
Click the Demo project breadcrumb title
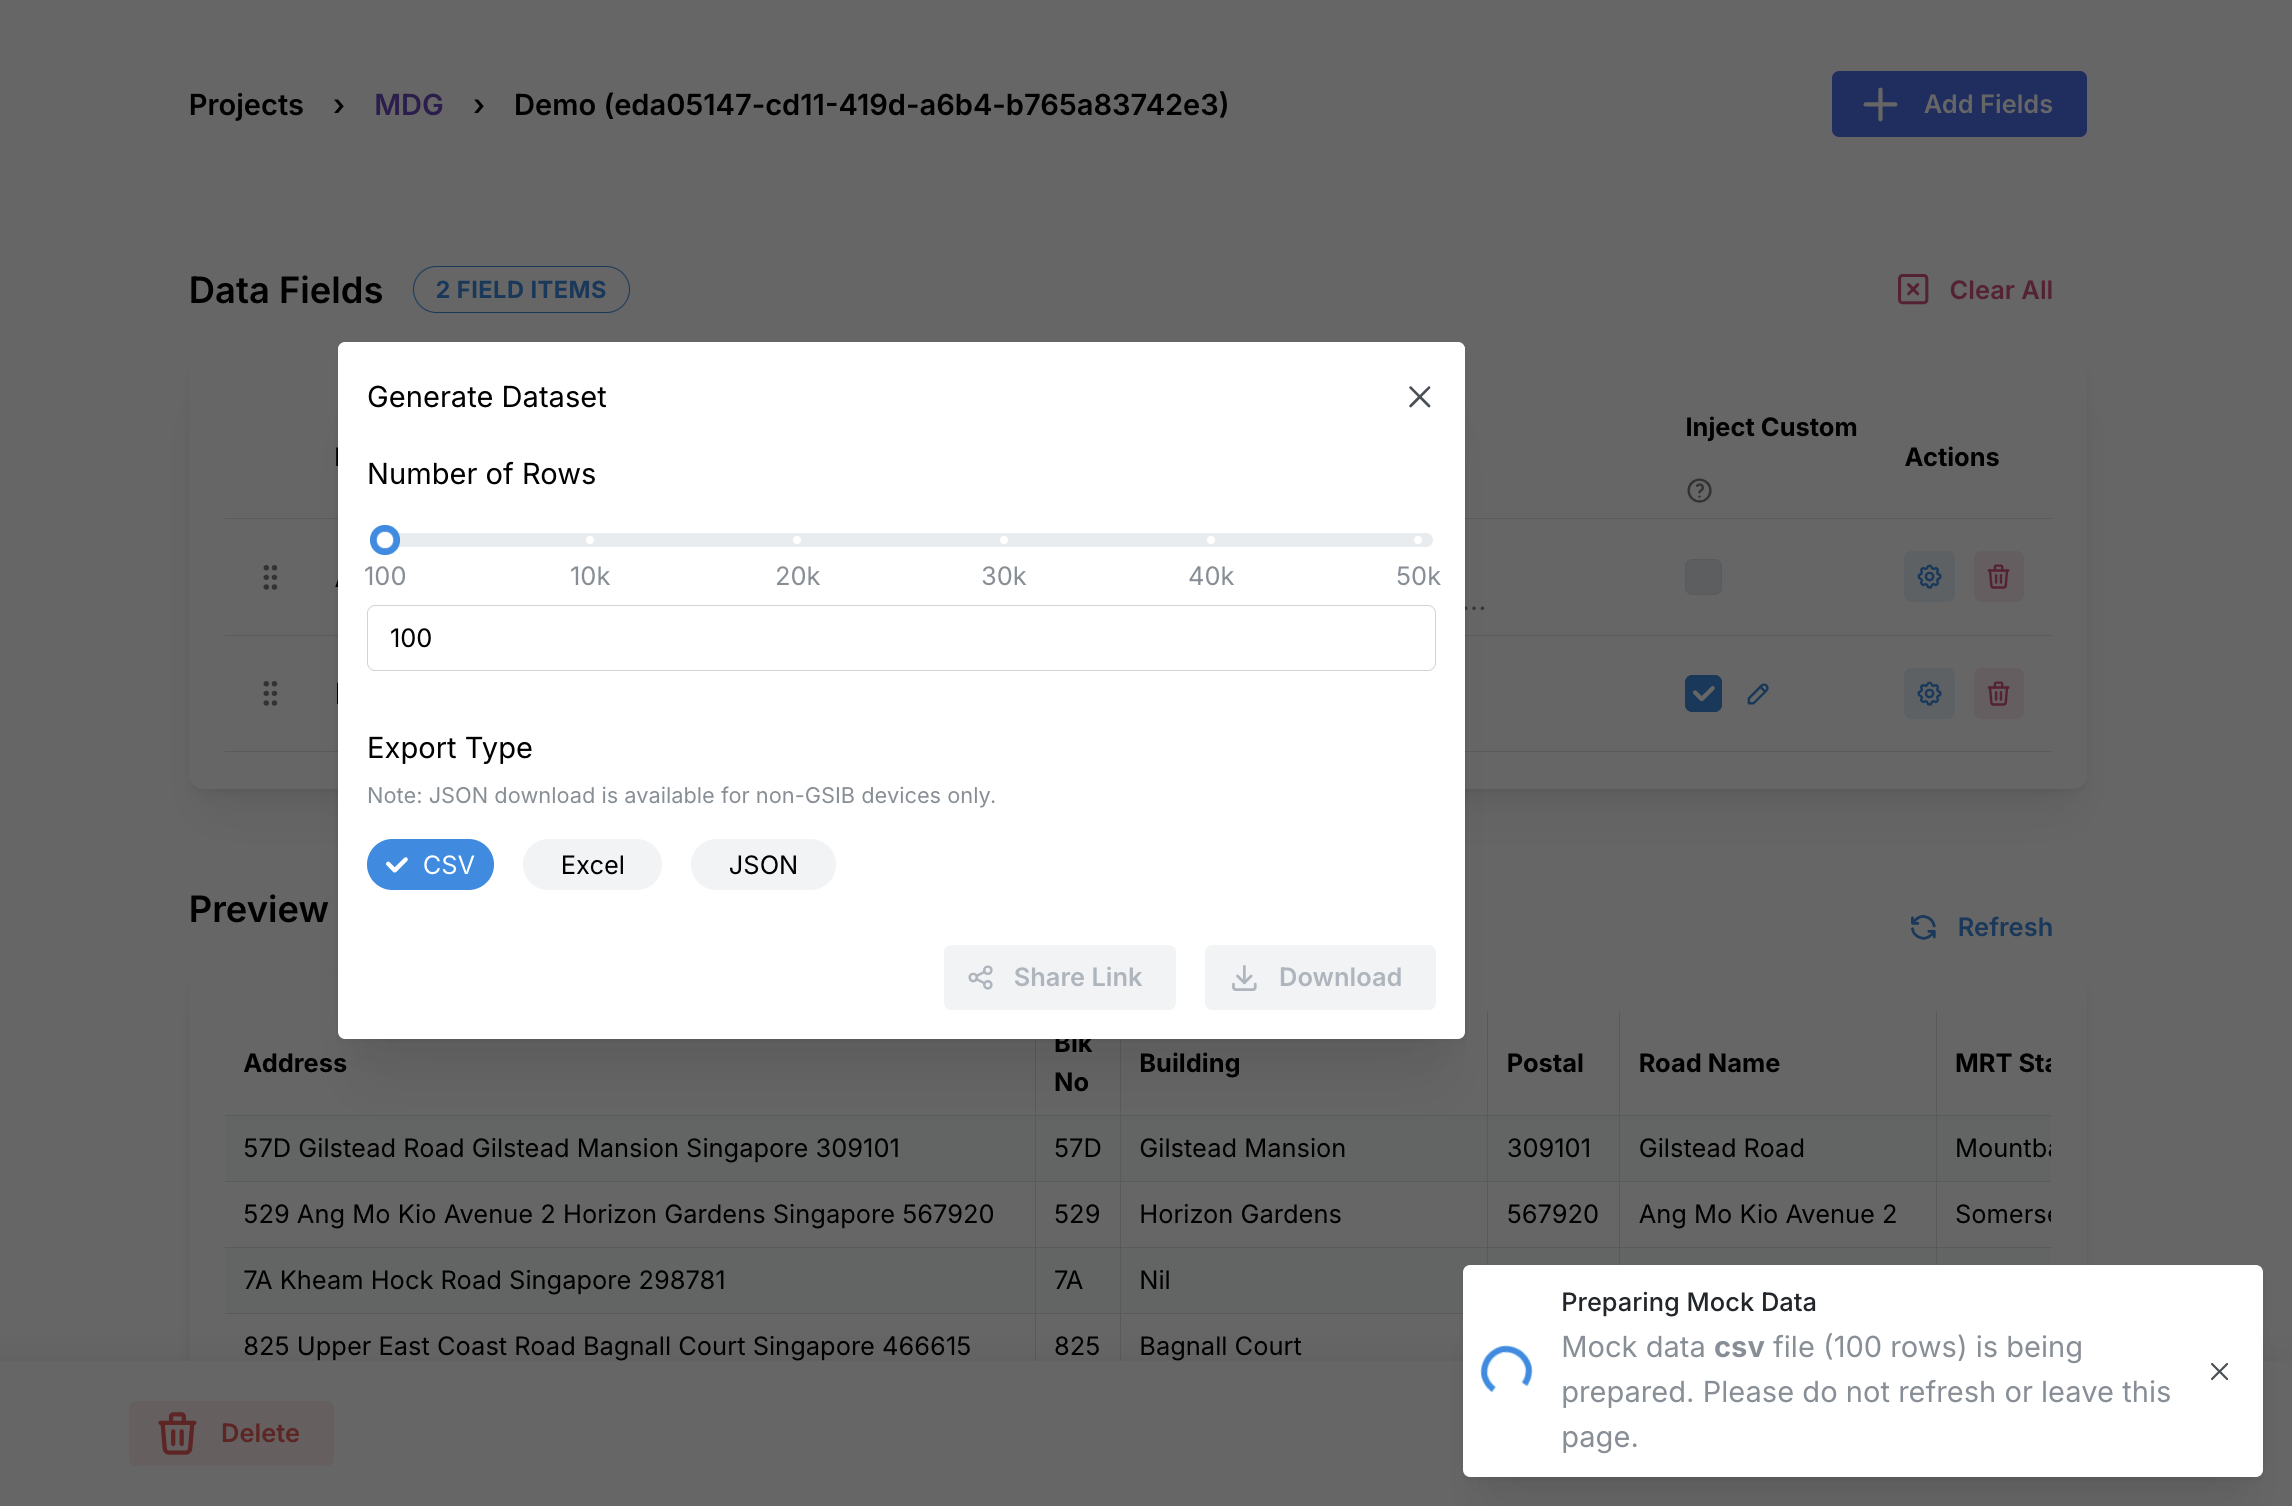pyautogui.click(x=871, y=105)
